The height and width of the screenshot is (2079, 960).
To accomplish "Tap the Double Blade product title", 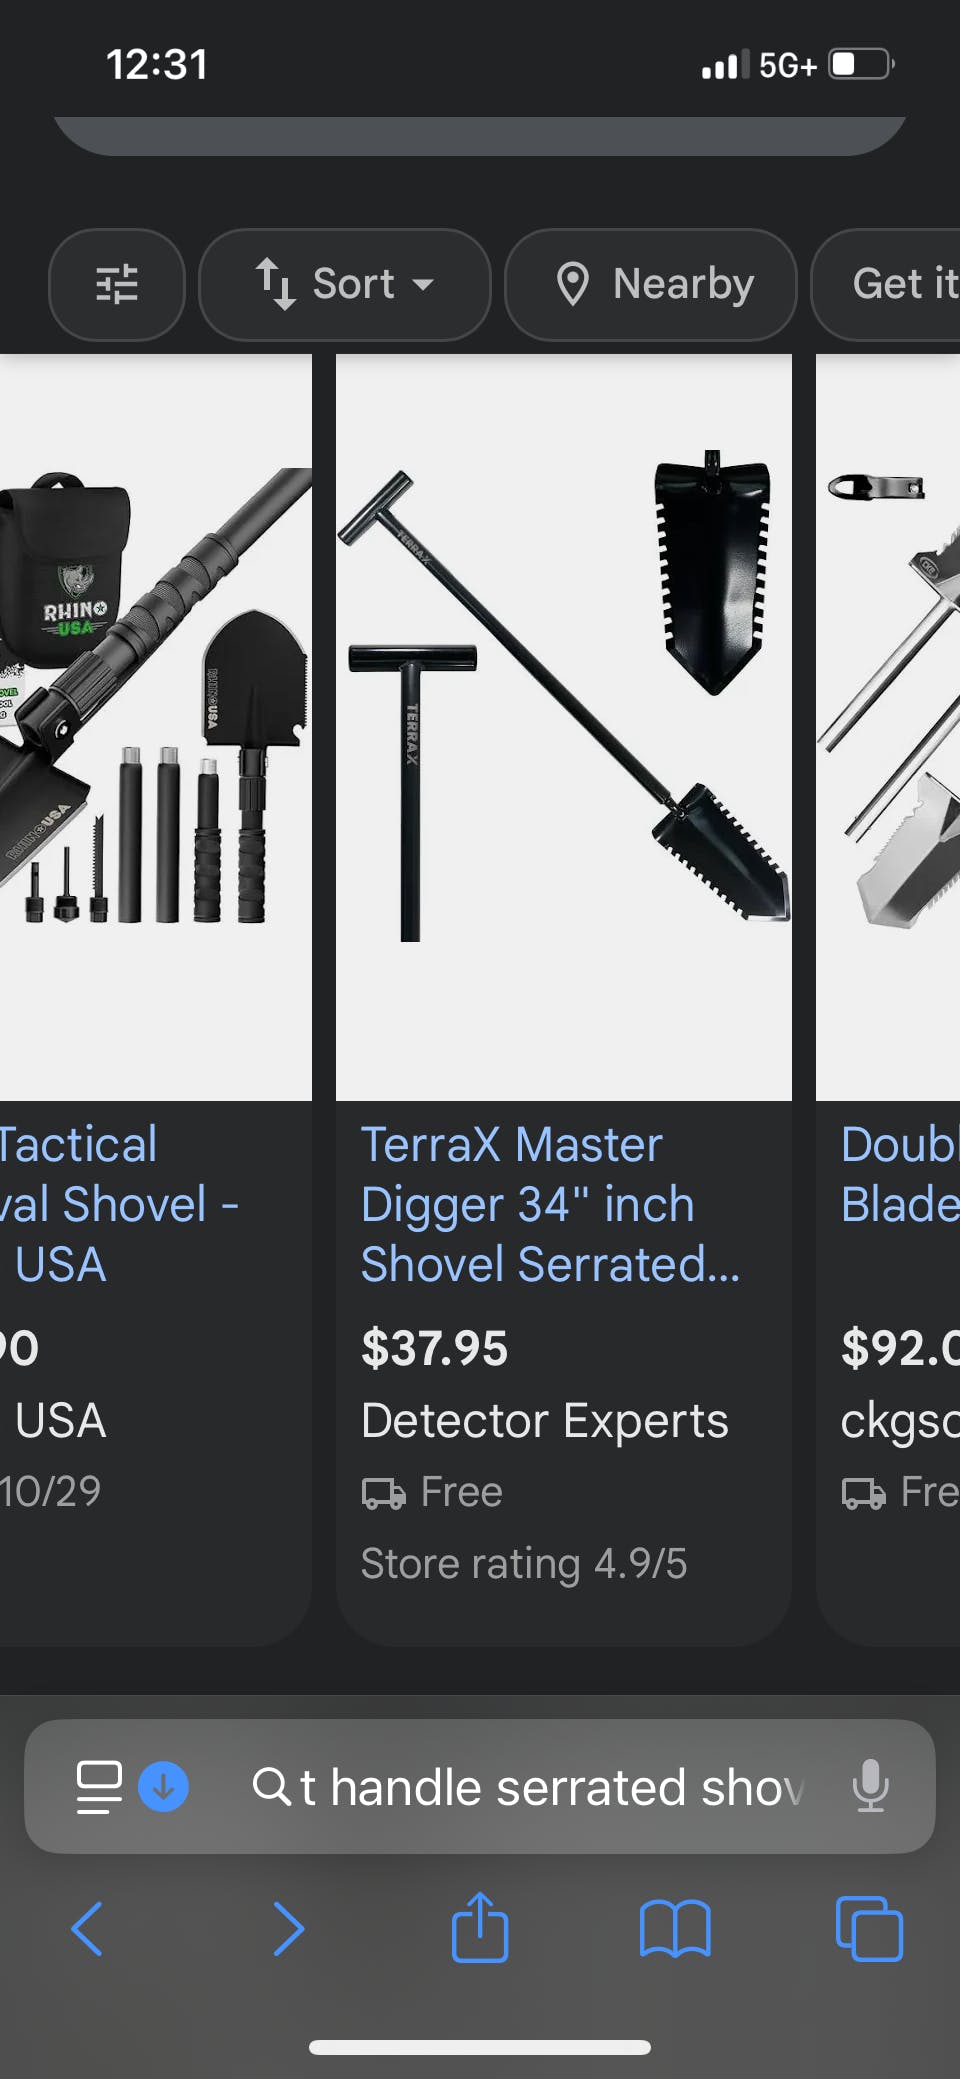I will (900, 1174).
